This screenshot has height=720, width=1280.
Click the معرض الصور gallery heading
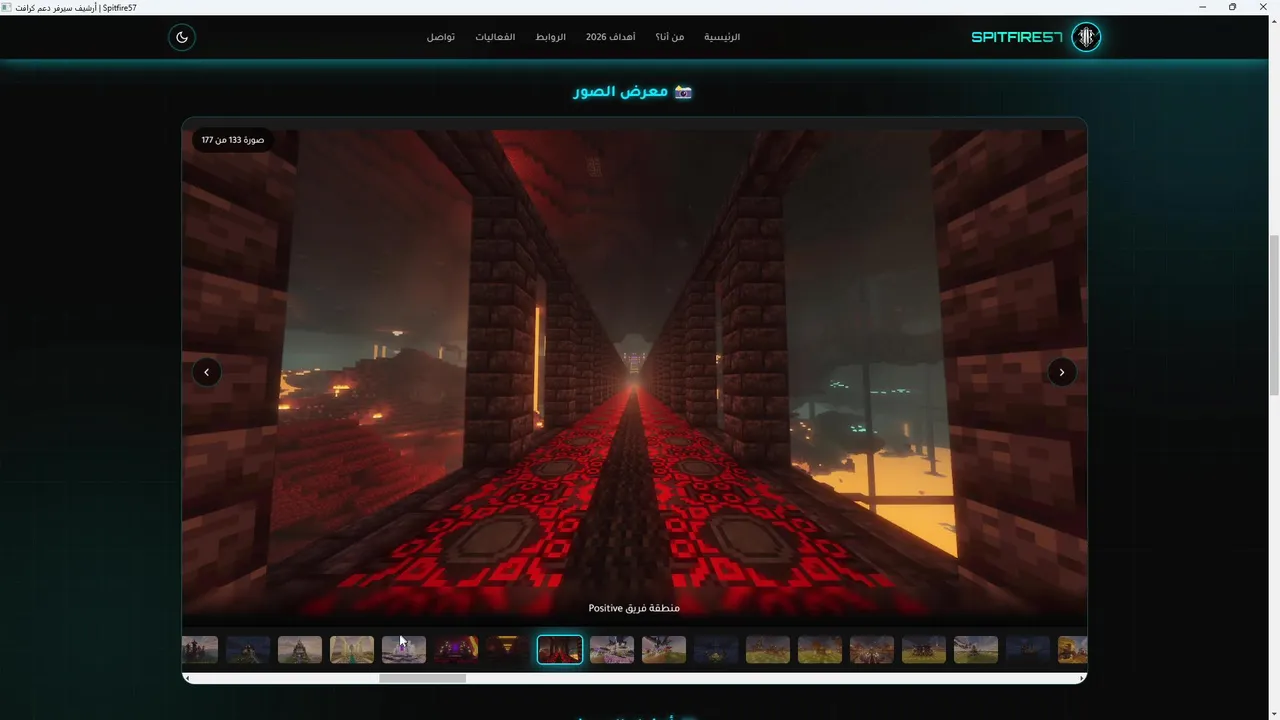(633, 91)
